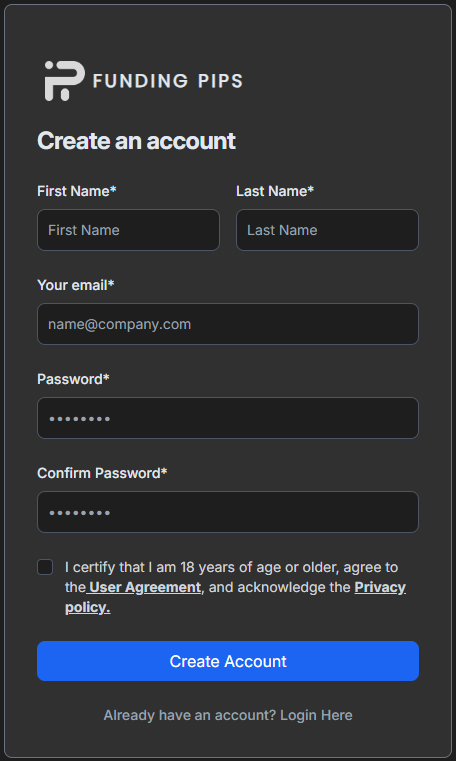This screenshot has width=456, height=761.
Task: Click the "Password*" field label
Action: pos(73,379)
